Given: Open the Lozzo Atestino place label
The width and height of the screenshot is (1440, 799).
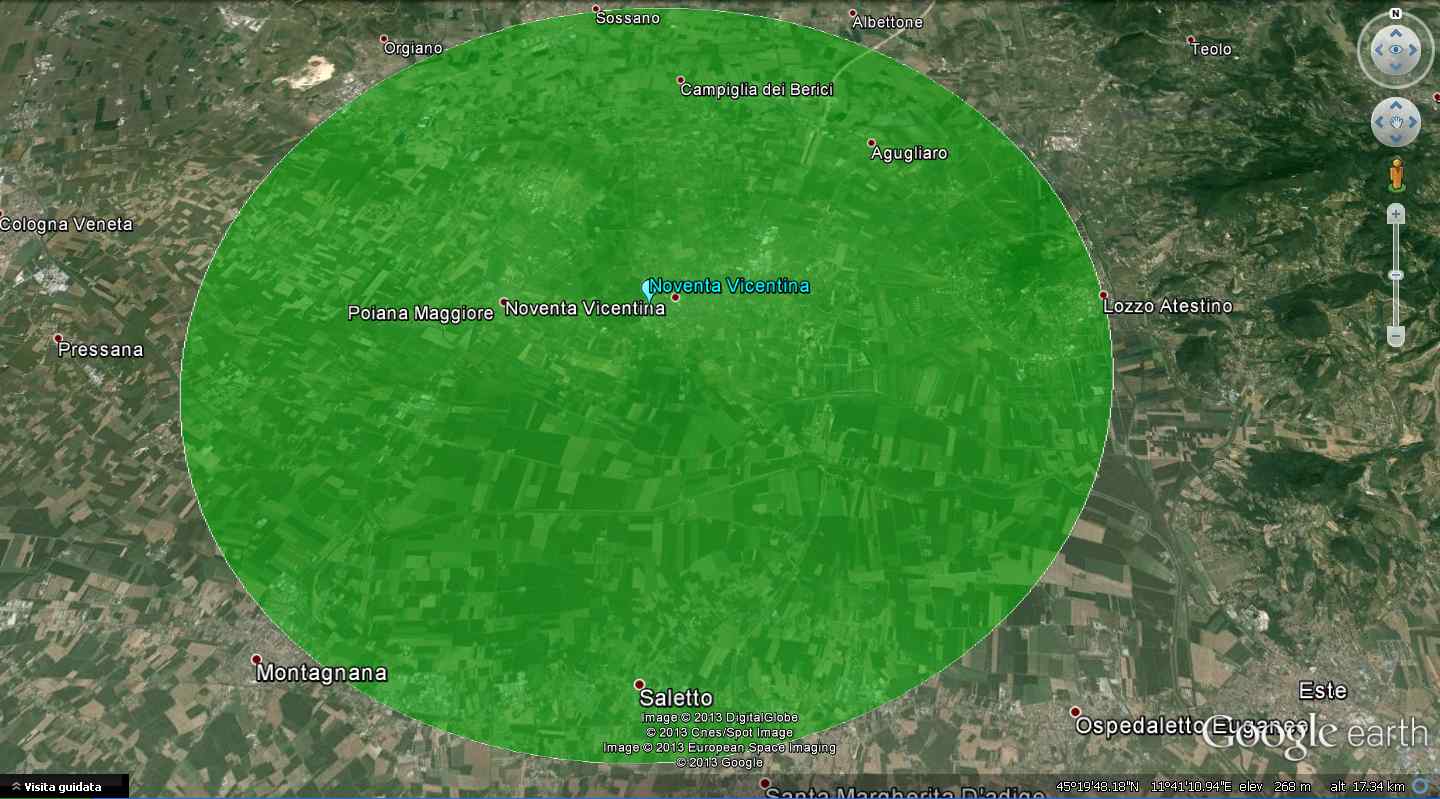Looking at the screenshot, I should coord(1167,306).
